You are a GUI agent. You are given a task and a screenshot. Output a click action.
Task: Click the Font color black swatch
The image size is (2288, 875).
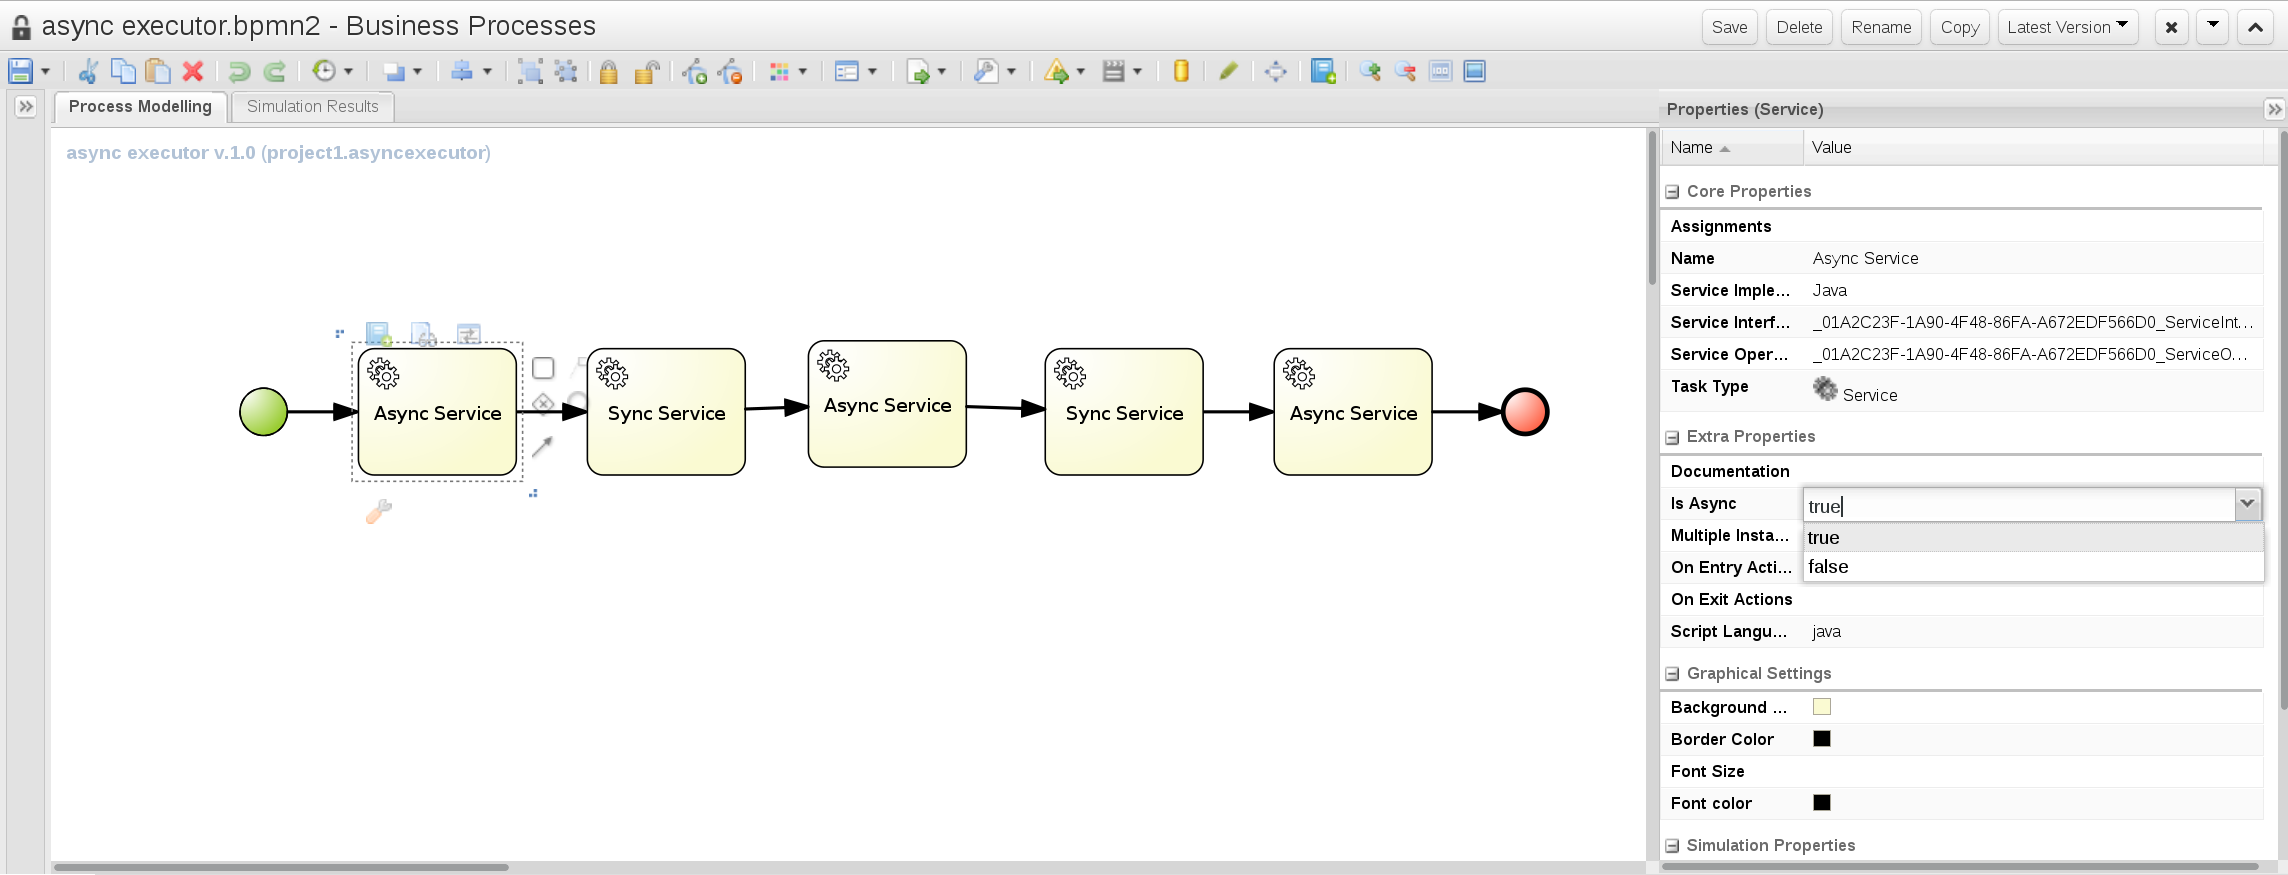coord(1822,803)
